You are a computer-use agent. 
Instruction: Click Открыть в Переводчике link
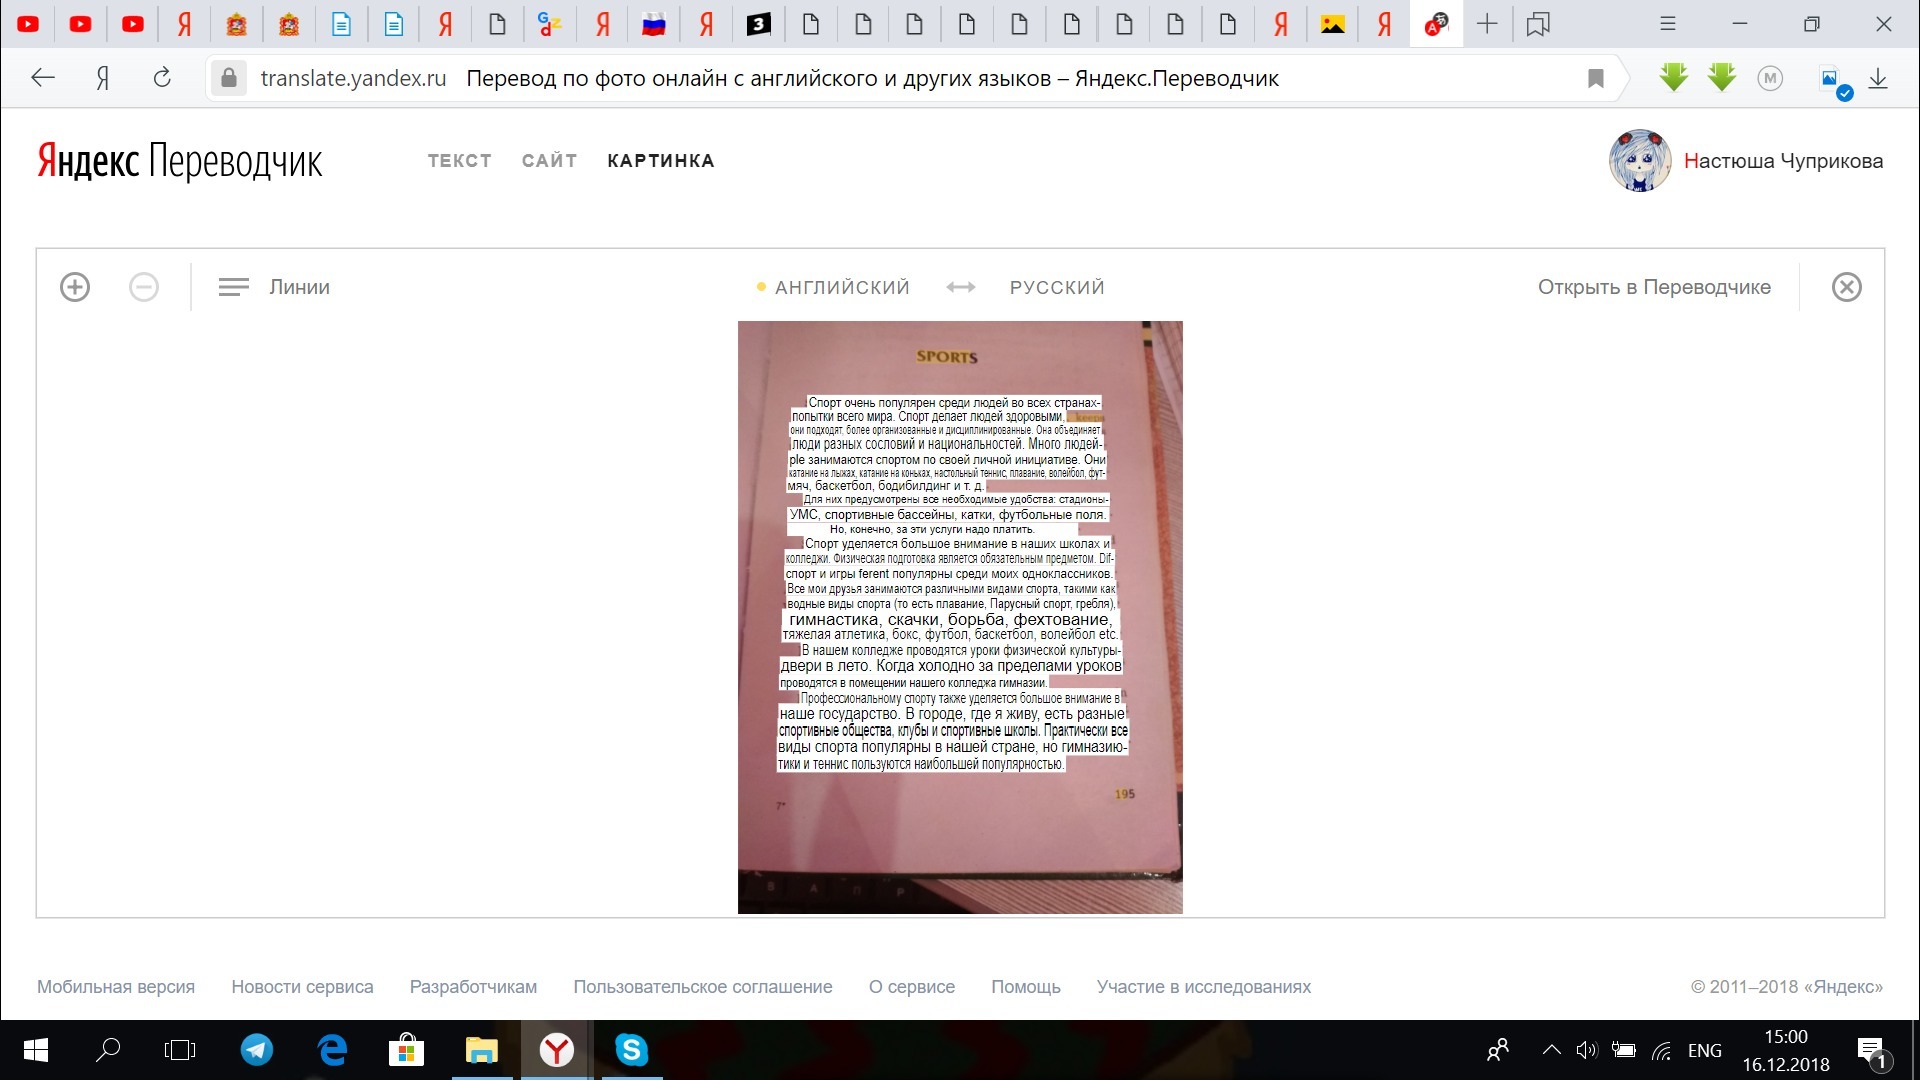1654,288
